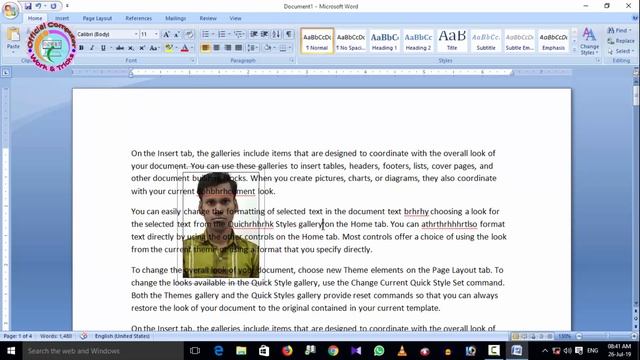Open Chrome from taskbar

pos(333,351)
